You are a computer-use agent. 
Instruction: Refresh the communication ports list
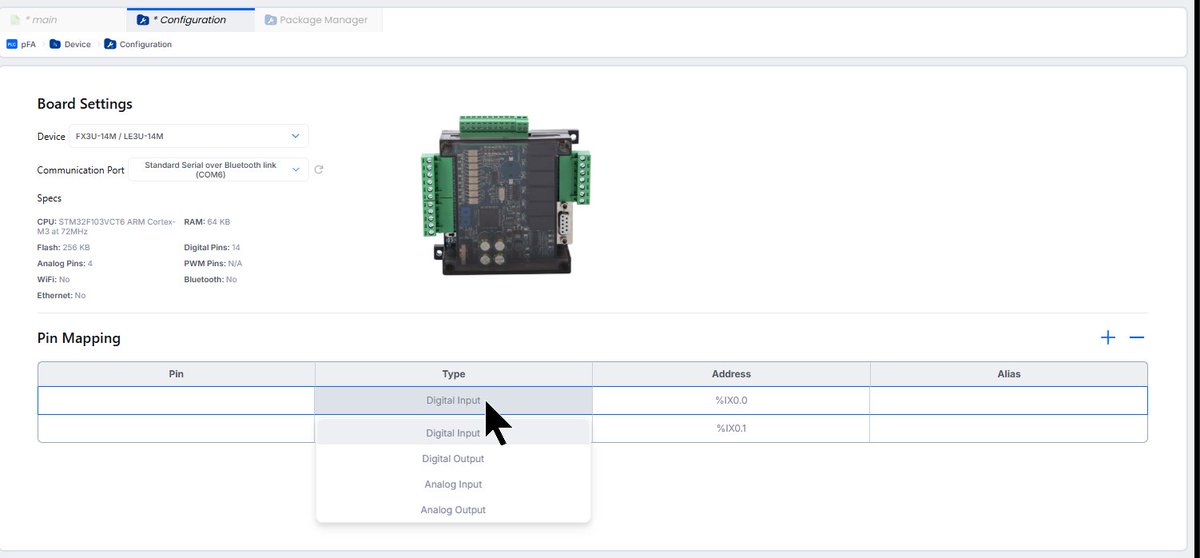[x=319, y=169]
